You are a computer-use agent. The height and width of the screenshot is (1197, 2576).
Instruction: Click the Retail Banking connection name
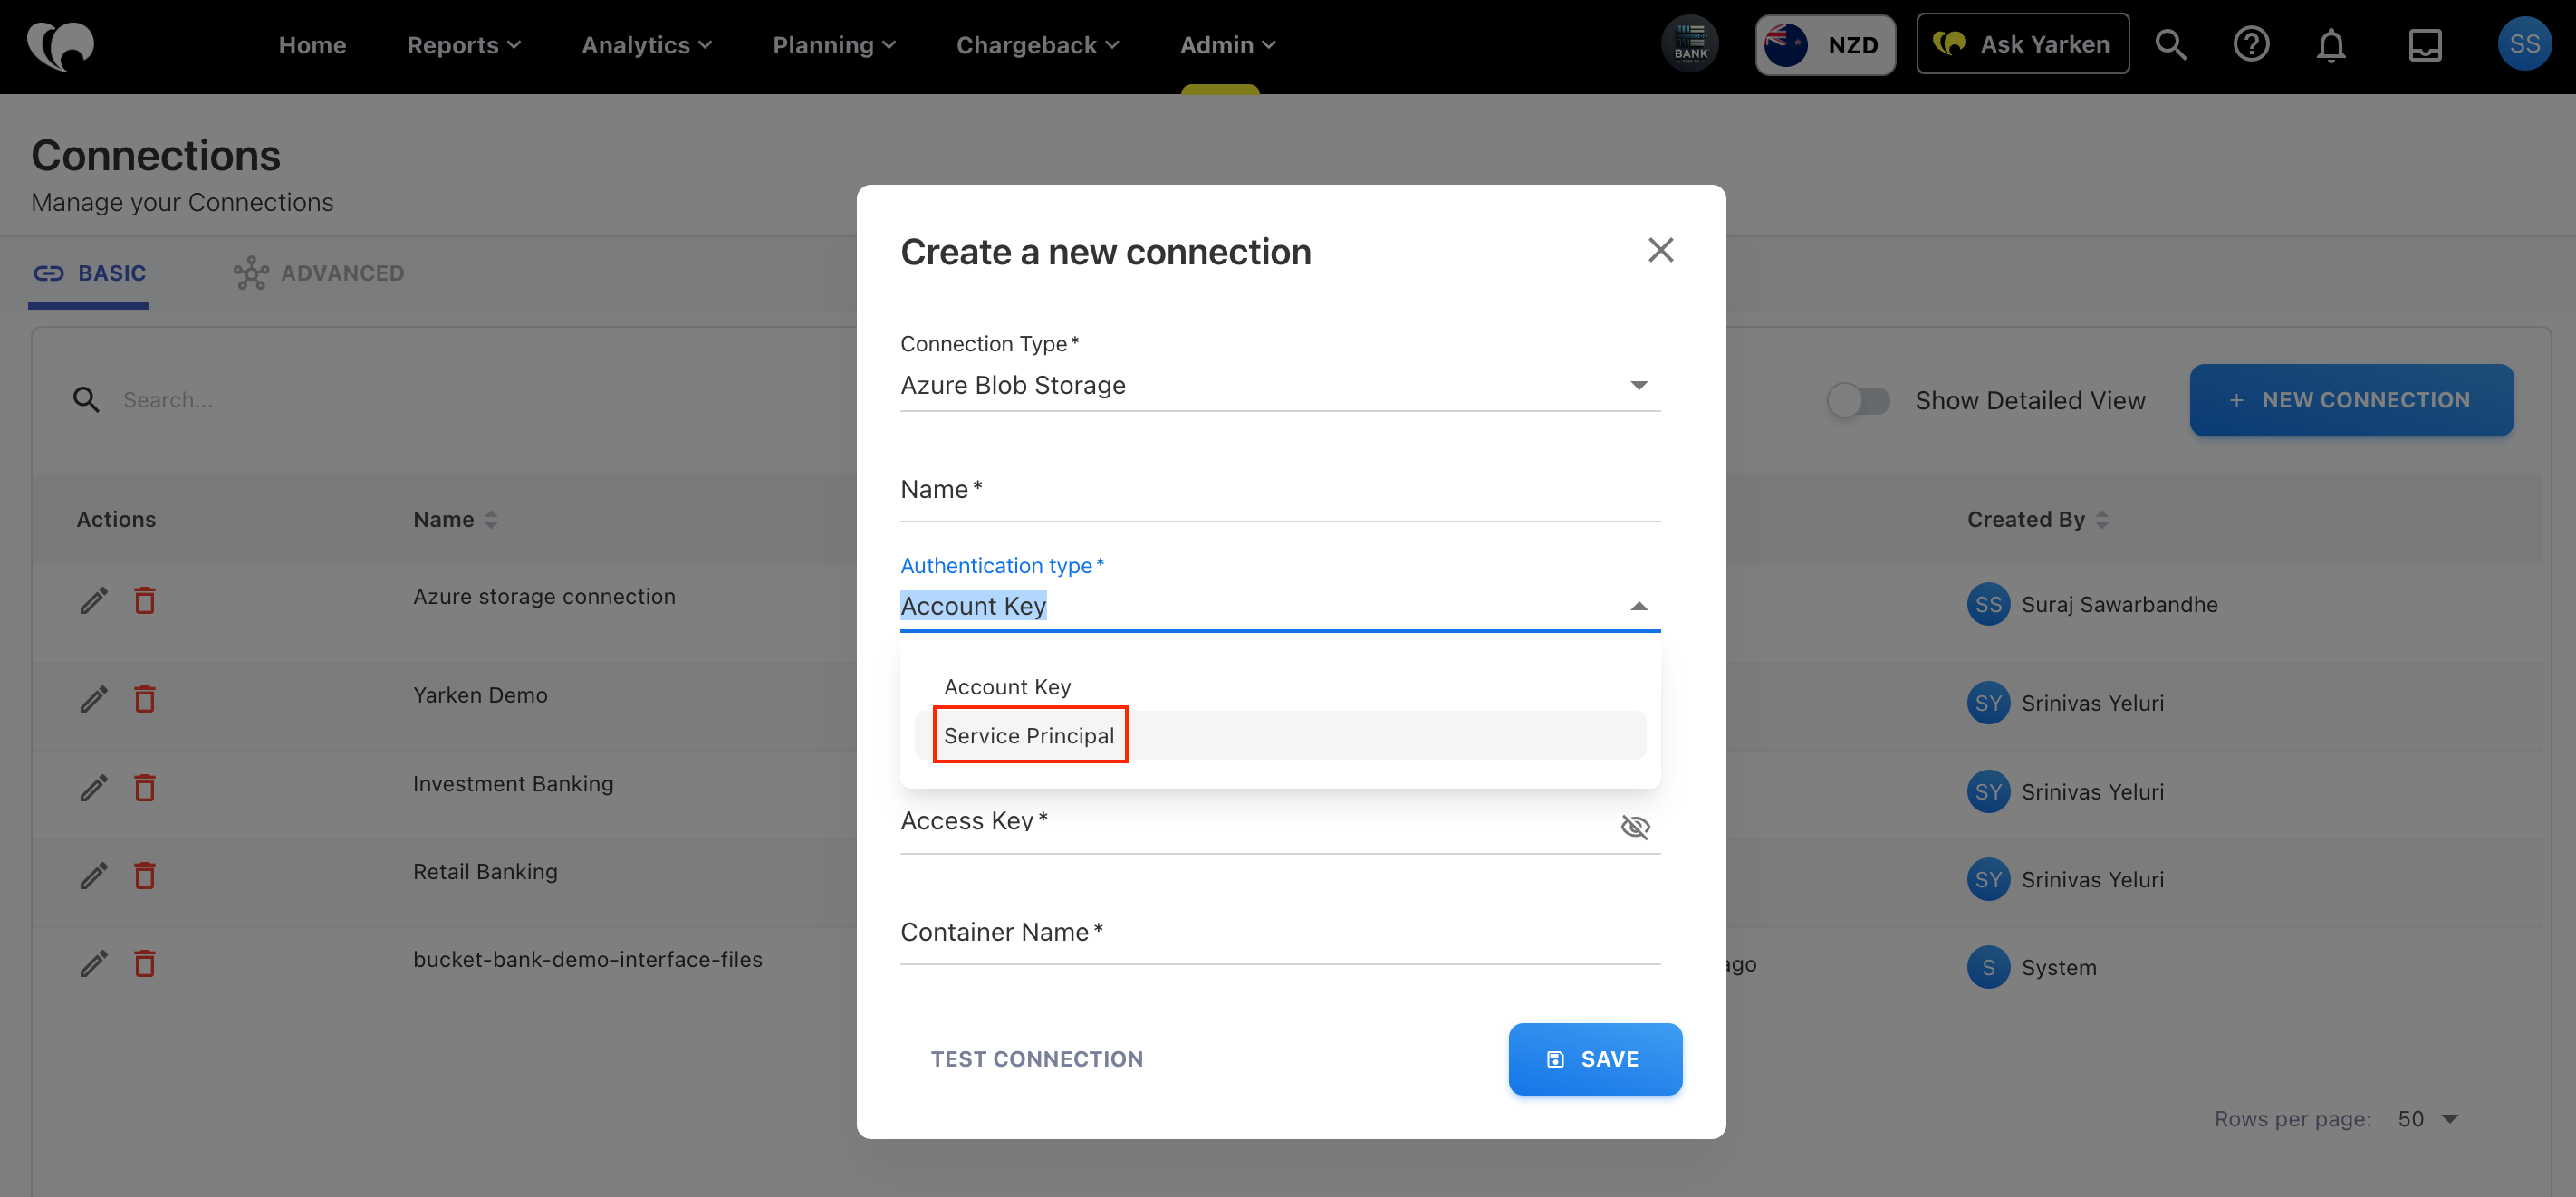pos(485,872)
